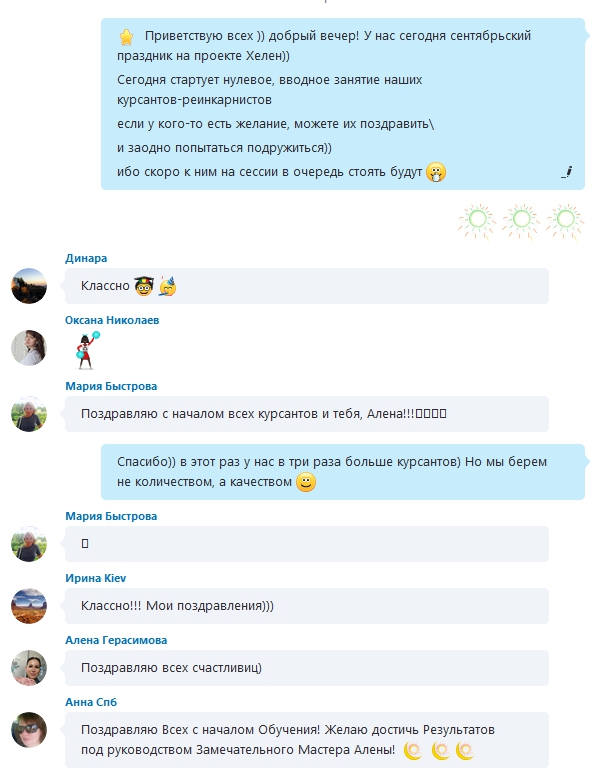
Task: Open Оксана Николаев's avatar photo
Action: 29,348
